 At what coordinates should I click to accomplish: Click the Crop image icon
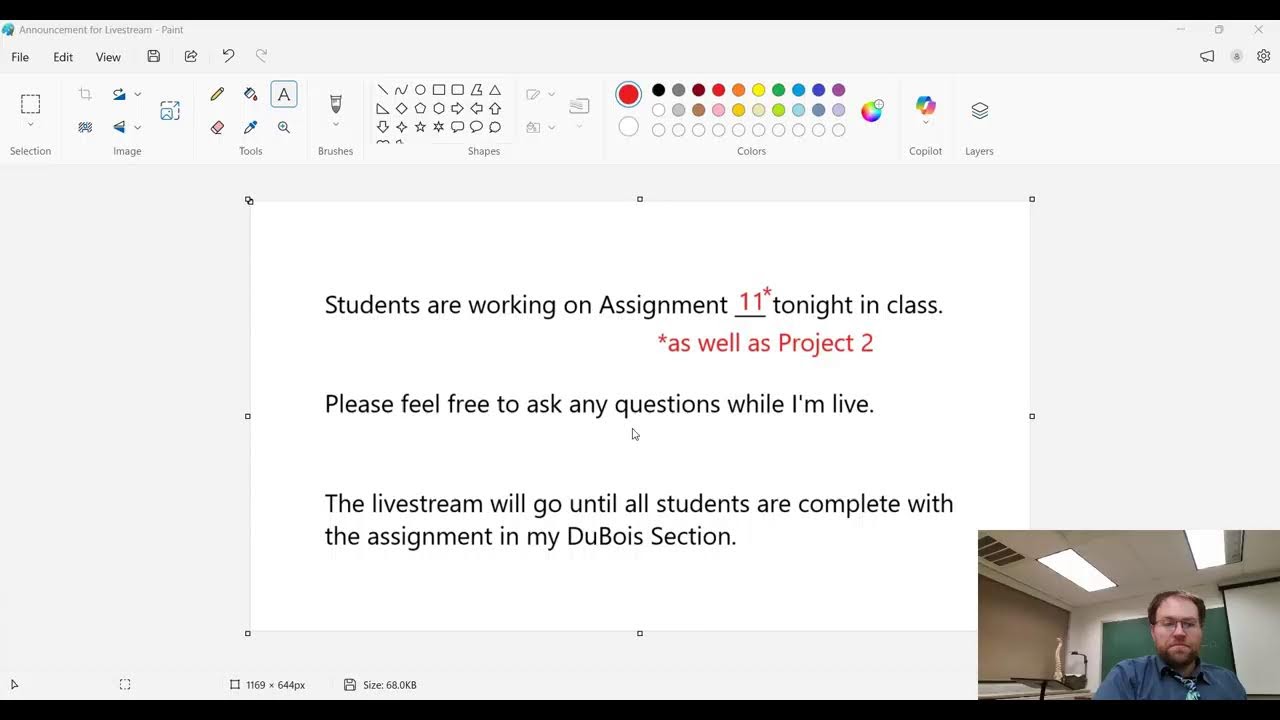(x=85, y=94)
